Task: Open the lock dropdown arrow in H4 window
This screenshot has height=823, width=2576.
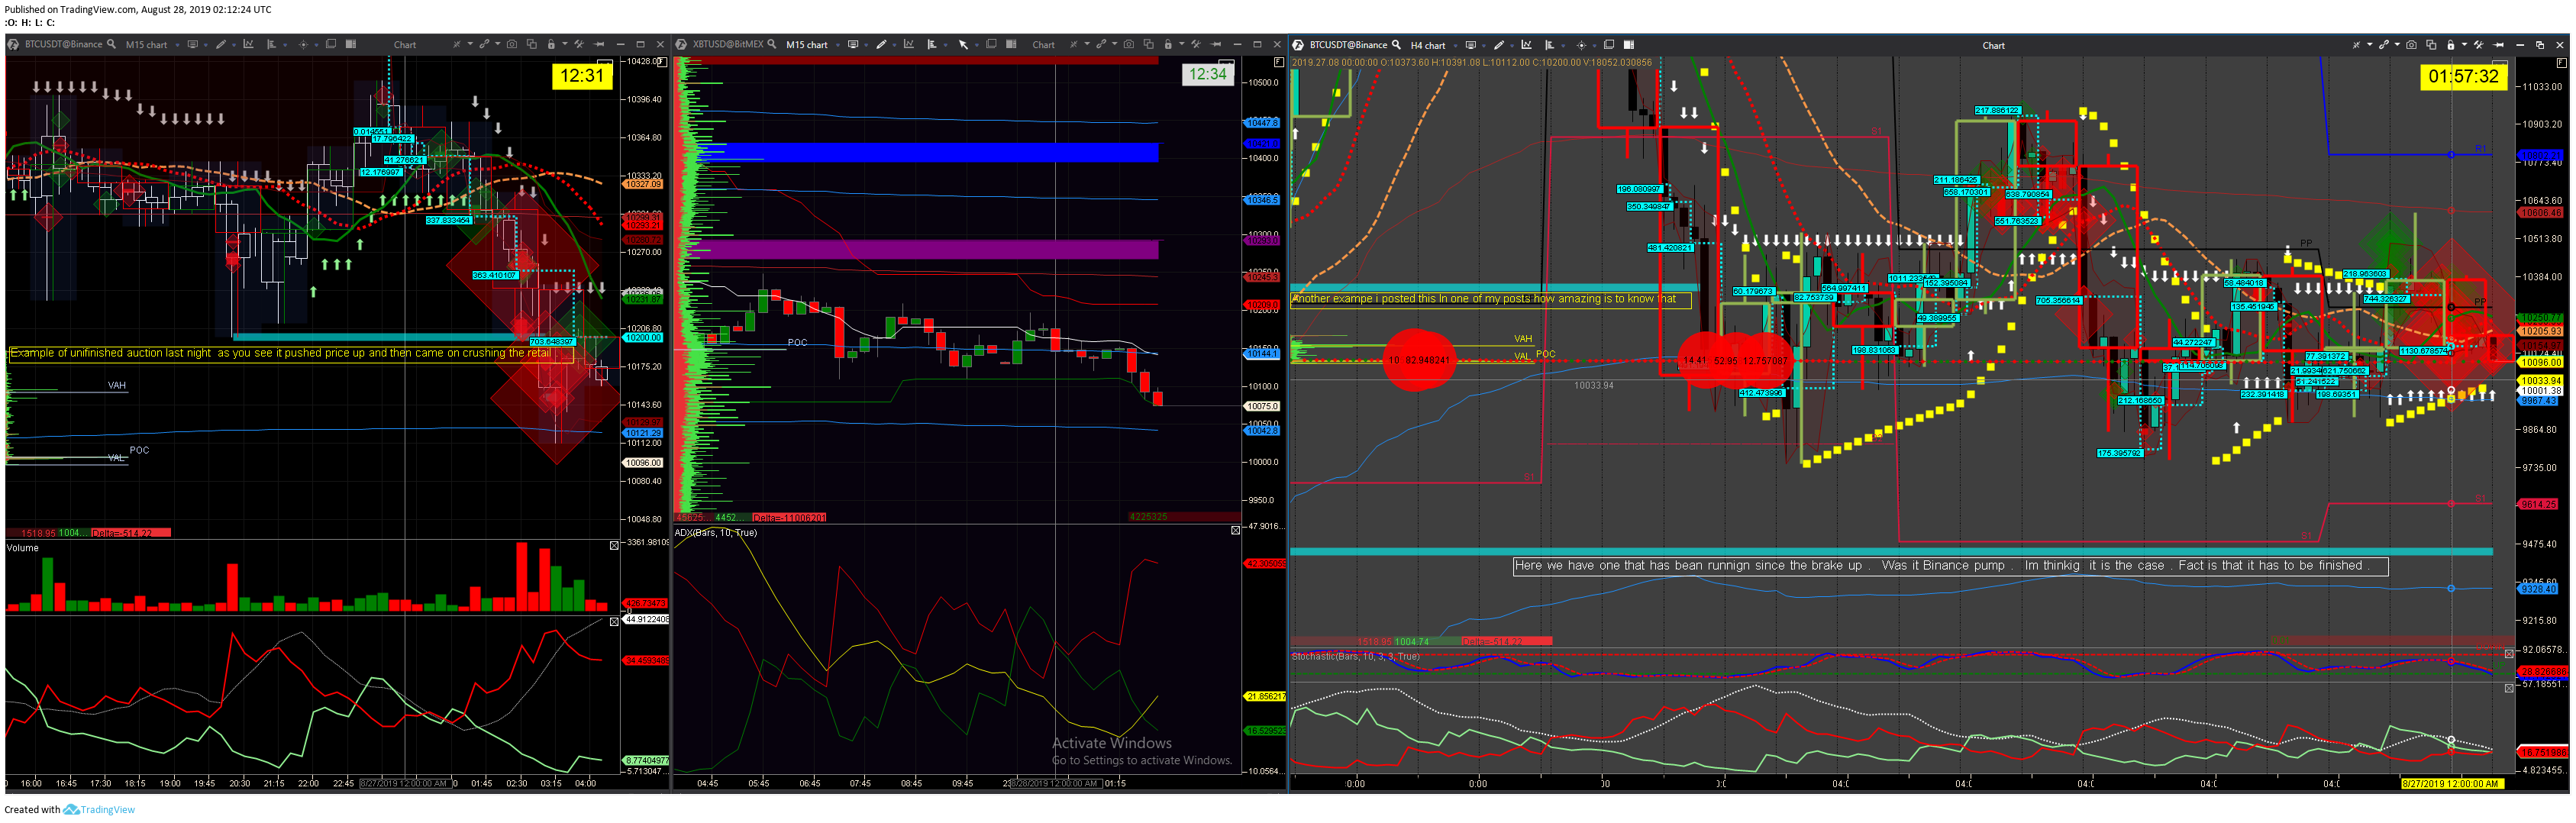Action: click(2465, 45)
